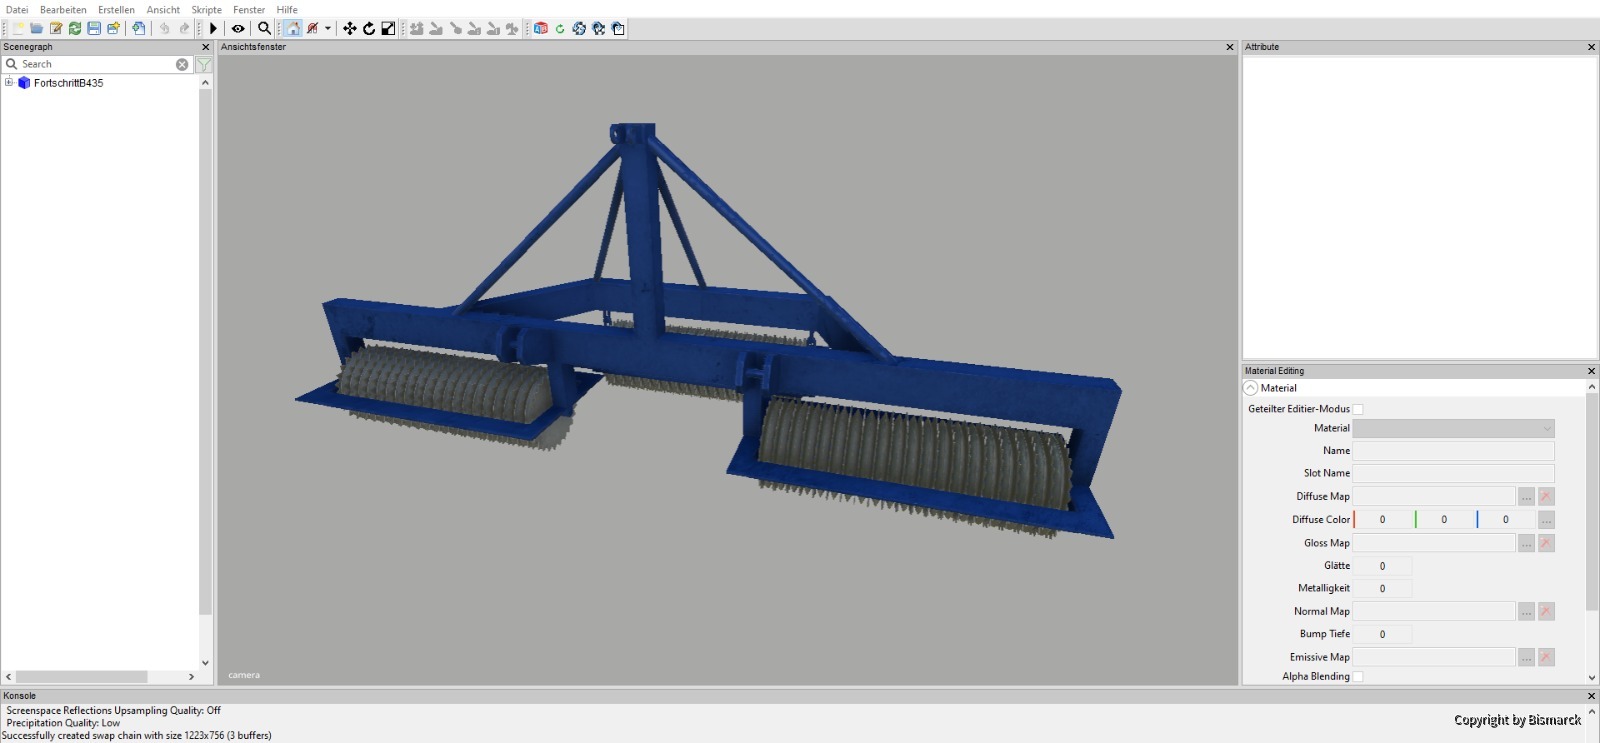Open the Bearbeiten menu

click(x=63, y=10)
